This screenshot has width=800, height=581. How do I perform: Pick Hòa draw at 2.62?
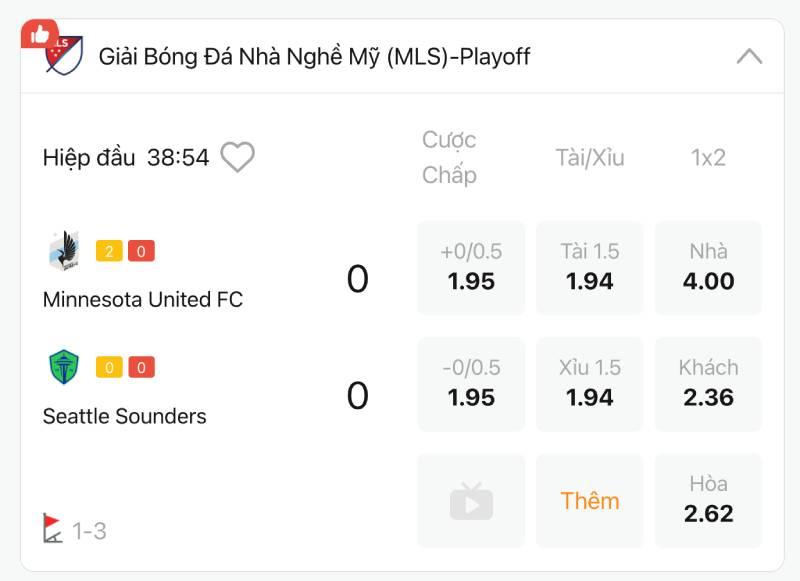tap(708, 501)
